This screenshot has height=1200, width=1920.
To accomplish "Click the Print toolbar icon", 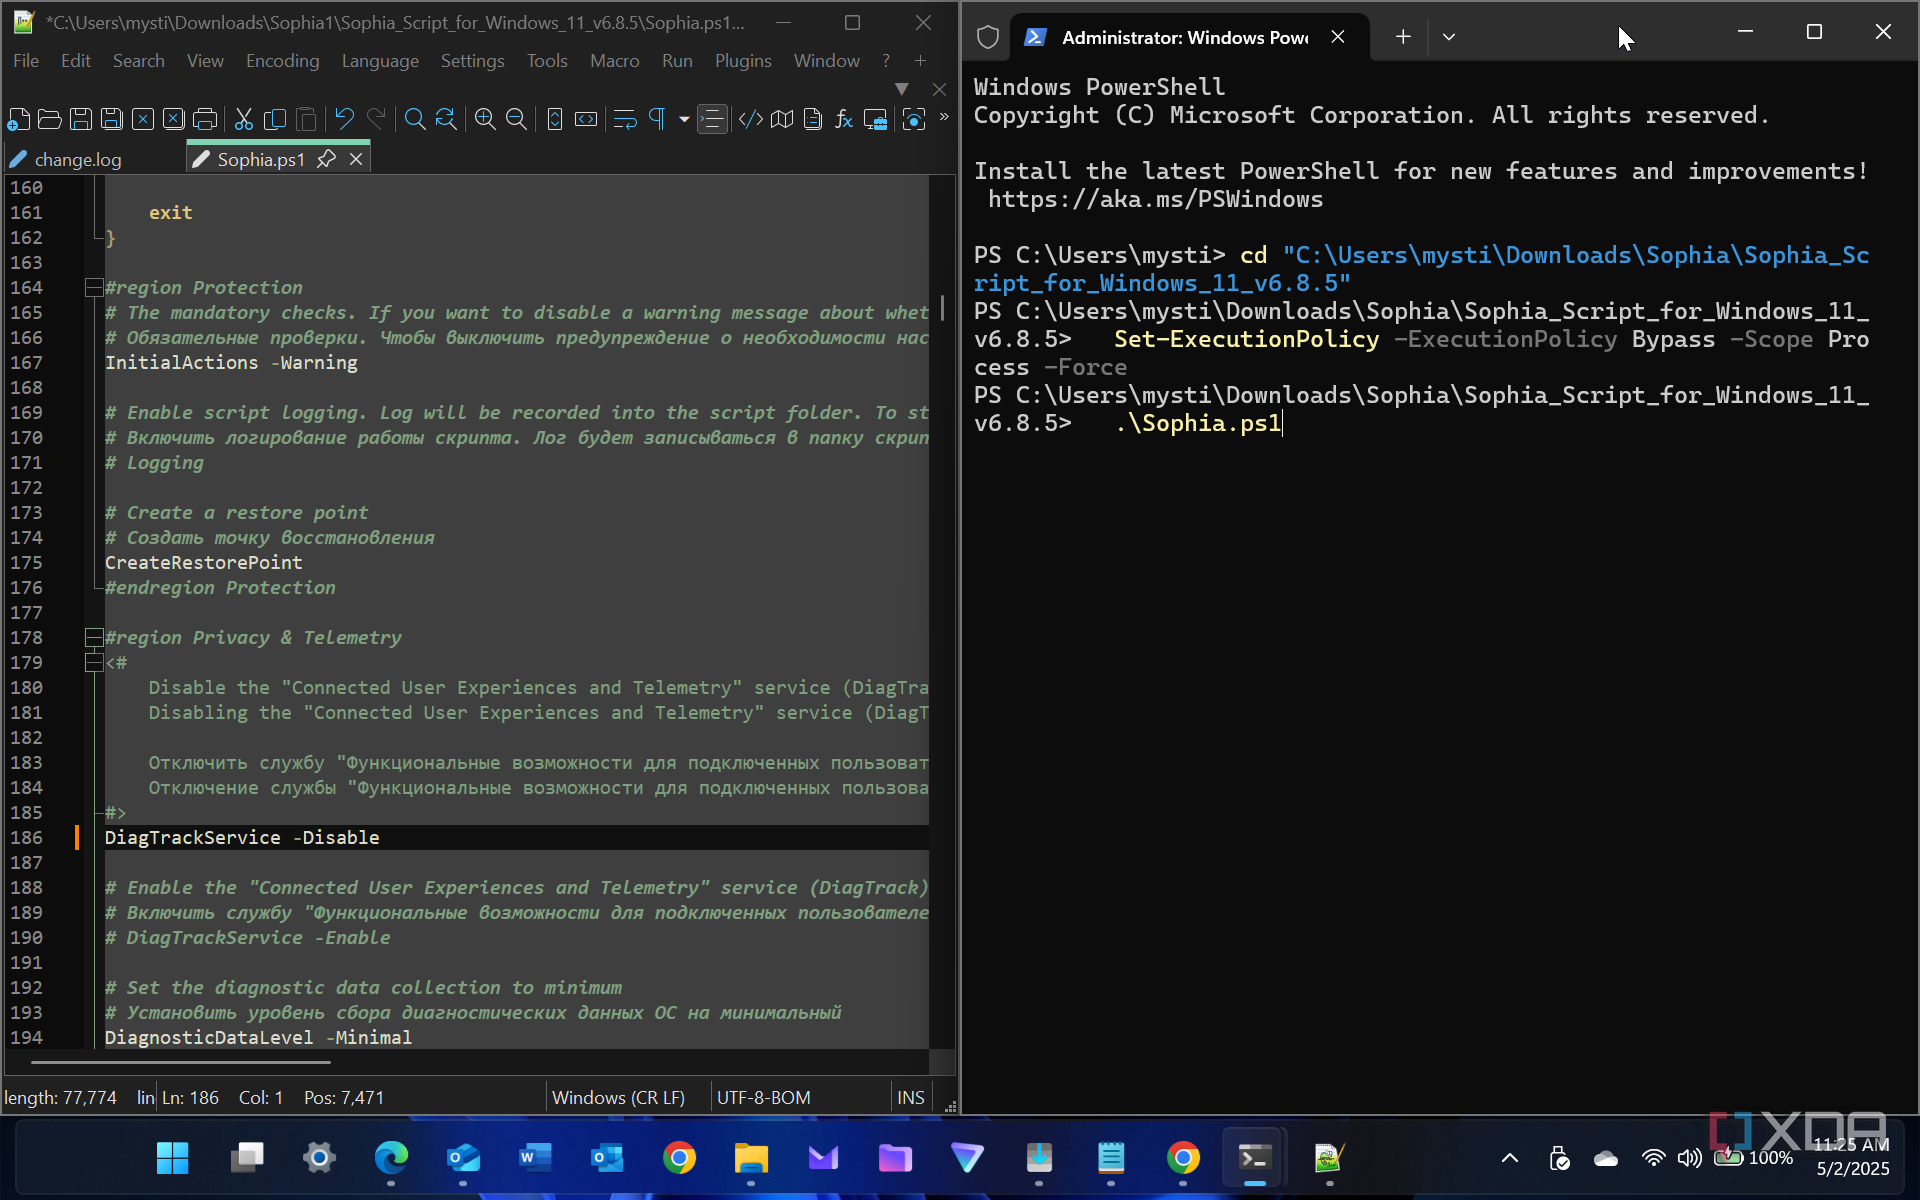I will pos(205,120).
